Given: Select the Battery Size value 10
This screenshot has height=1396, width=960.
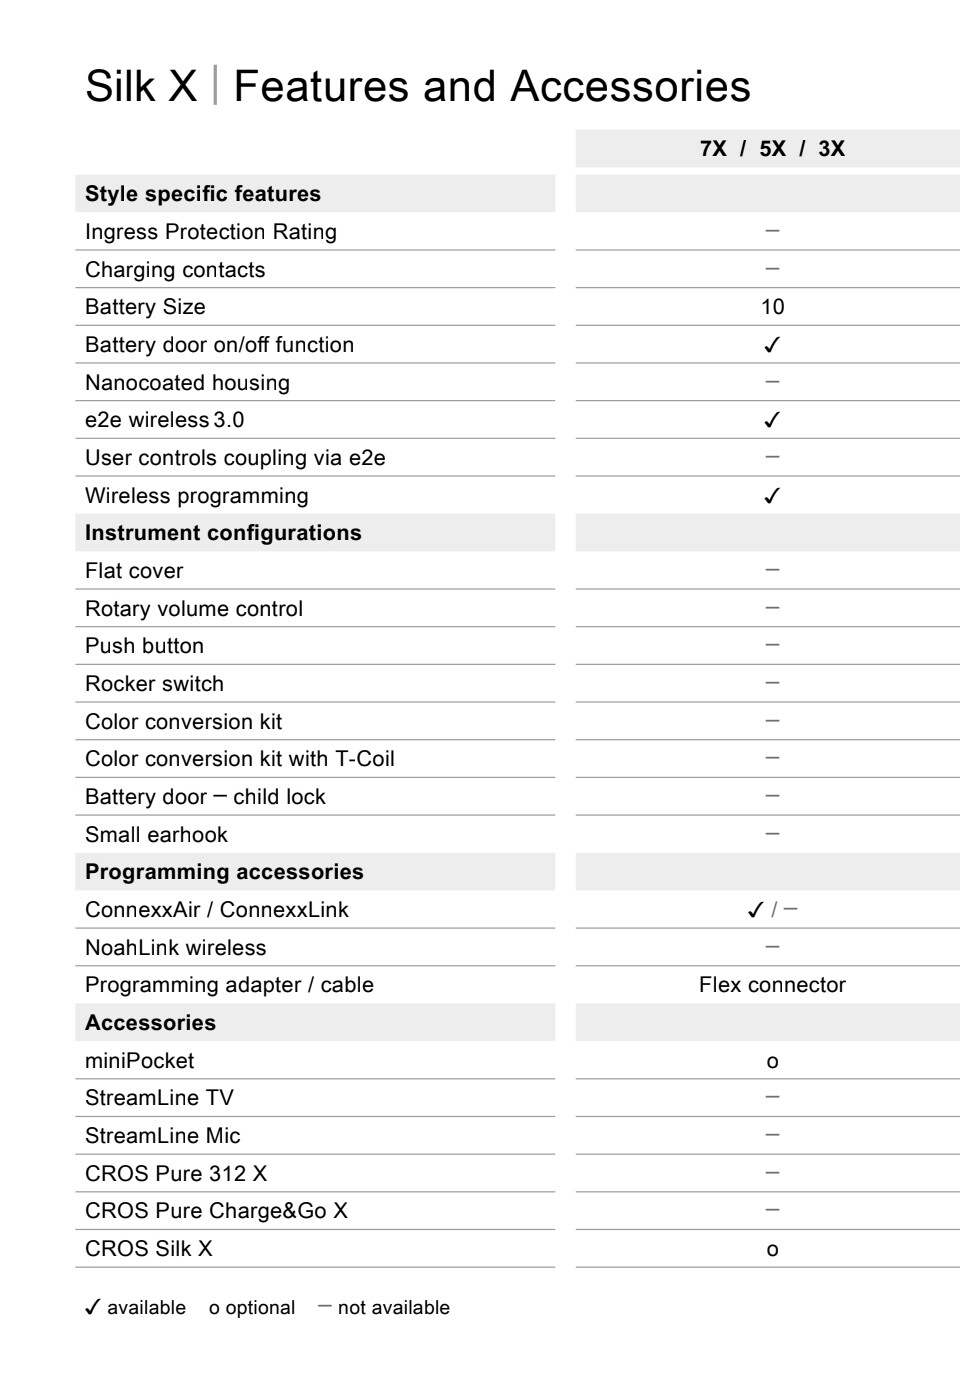Looking at the screenshot, I should click(x=772, y=307).
